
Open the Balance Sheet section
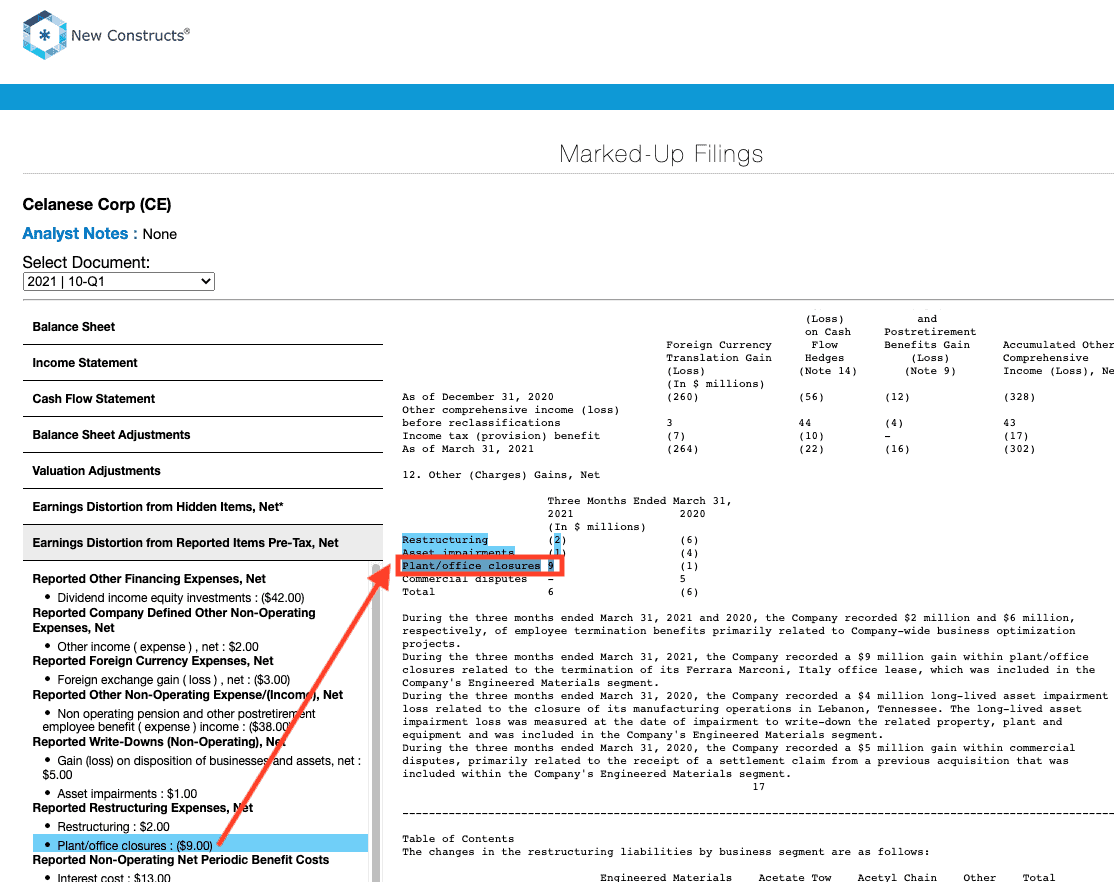coord(202,327)
